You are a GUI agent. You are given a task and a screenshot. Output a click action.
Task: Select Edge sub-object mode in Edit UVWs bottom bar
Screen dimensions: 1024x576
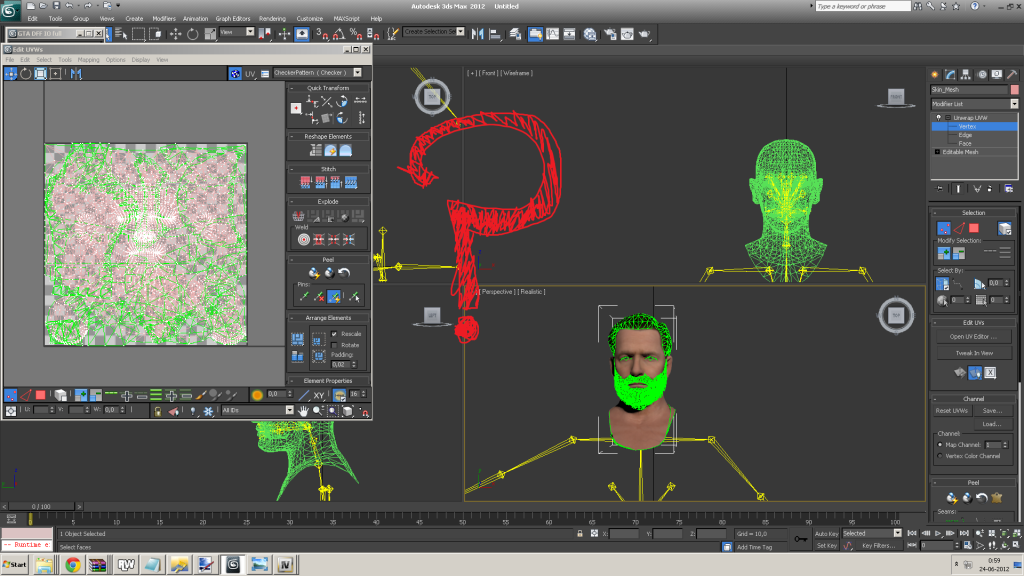pos(25,395)
